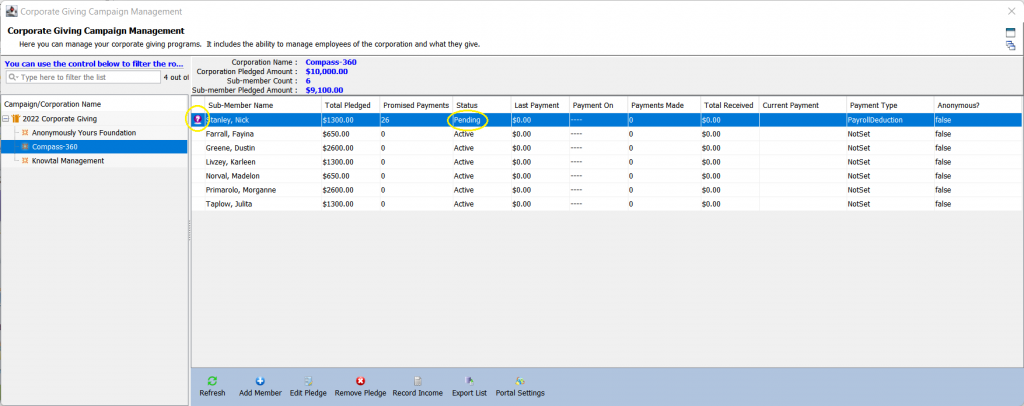Click the Compass-360 node icon
1024x406 pixels.
(x=25, y=147)
